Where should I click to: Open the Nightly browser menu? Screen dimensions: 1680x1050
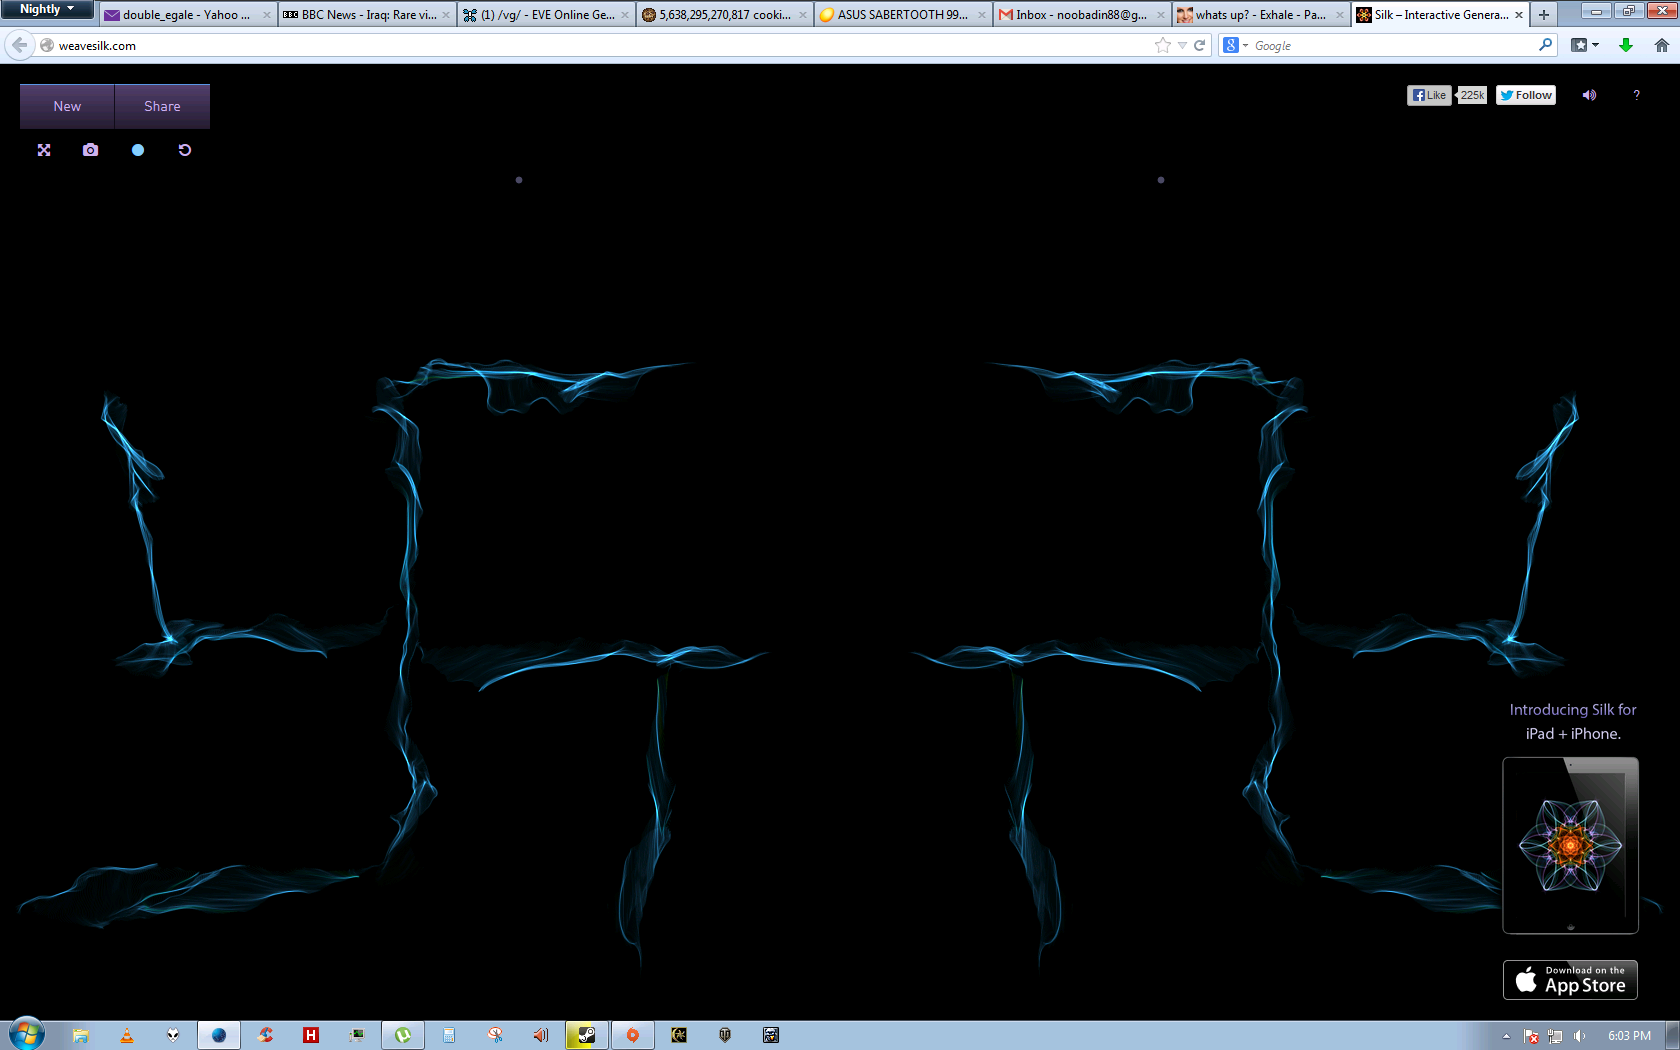point(47,10)
